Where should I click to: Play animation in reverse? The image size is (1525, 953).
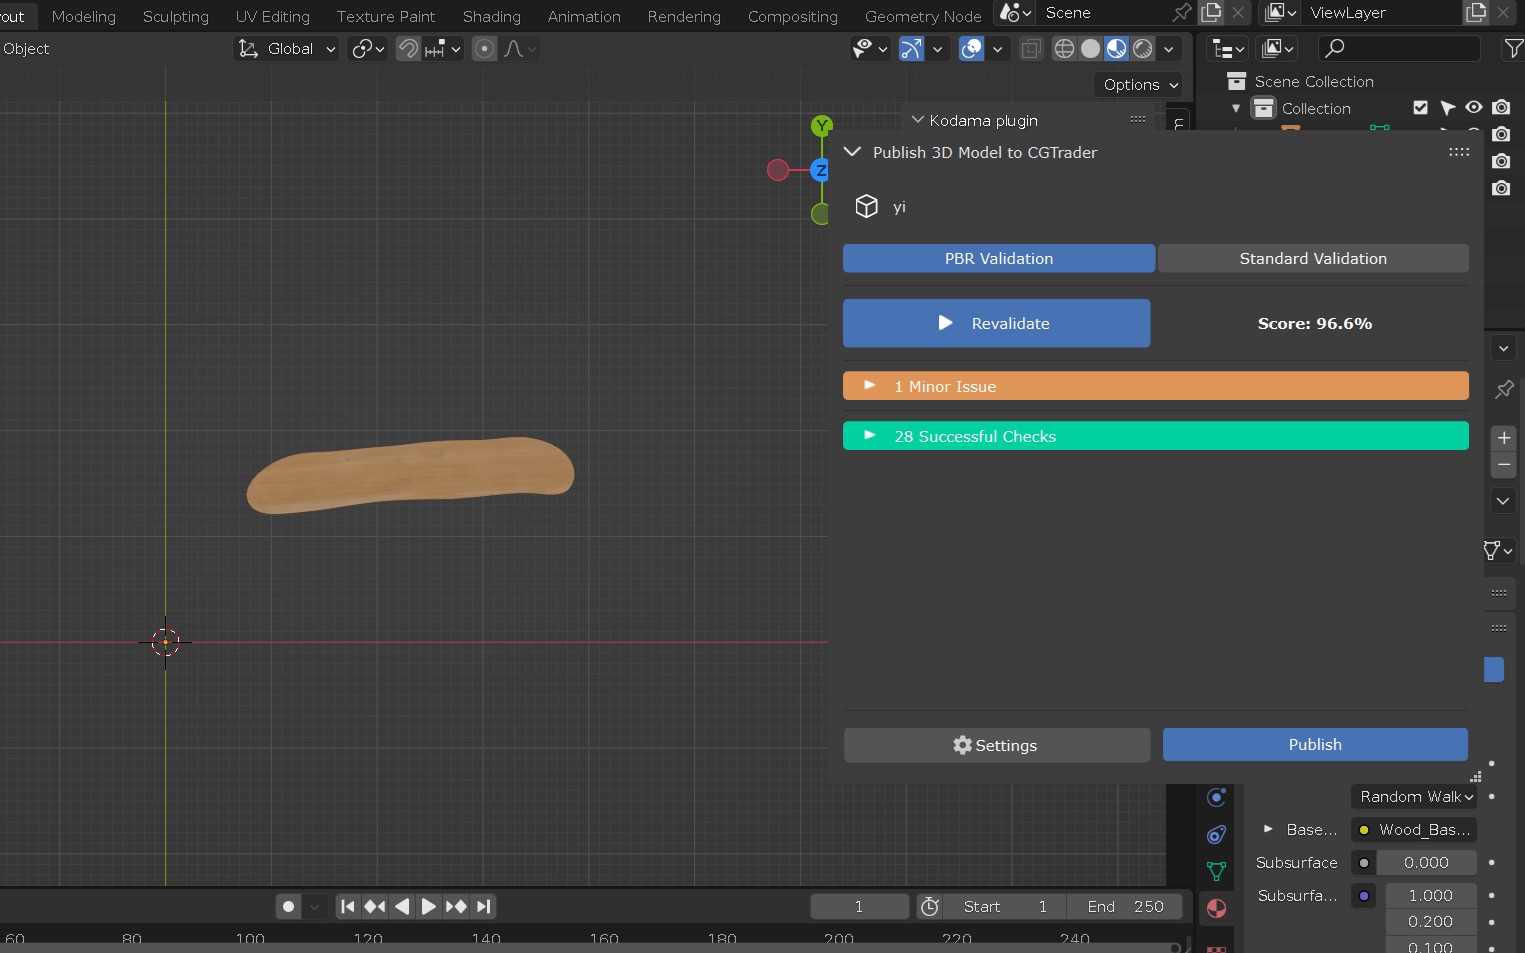tap(402, 907)
